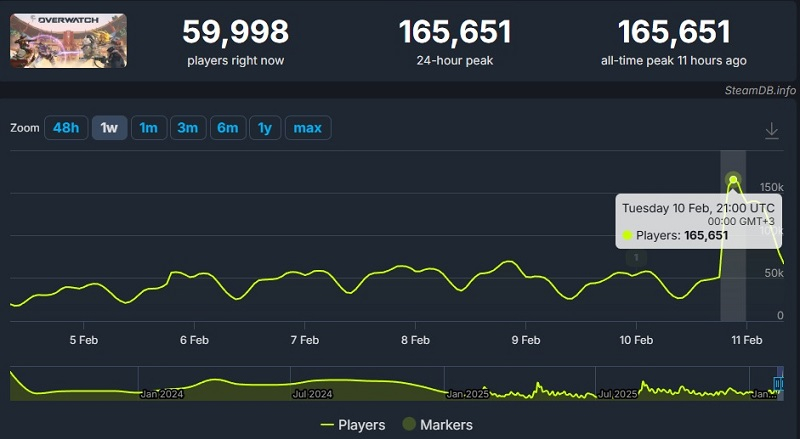Screen dimensions: 800x439
Task: Click marker 1 on the chart
Action: point(636,257)
